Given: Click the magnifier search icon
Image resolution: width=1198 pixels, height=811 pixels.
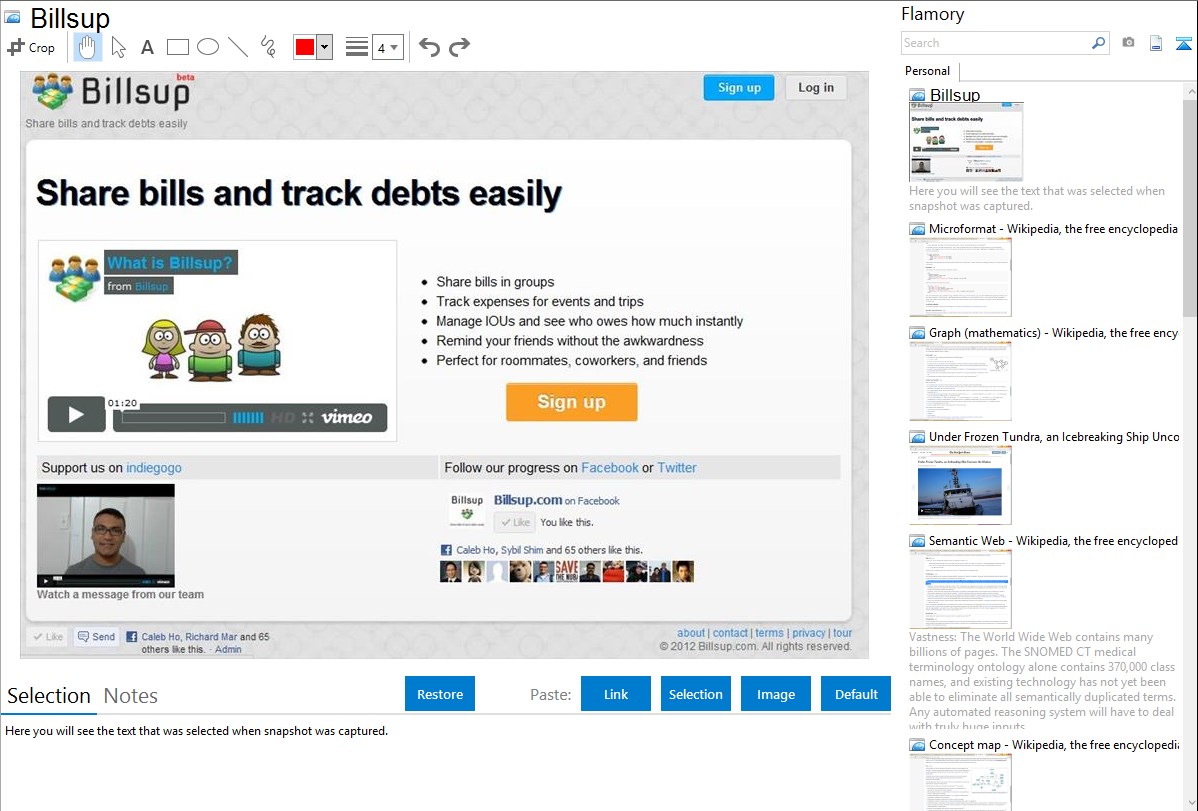Looking at the screenshot, I should point(1099,43).
